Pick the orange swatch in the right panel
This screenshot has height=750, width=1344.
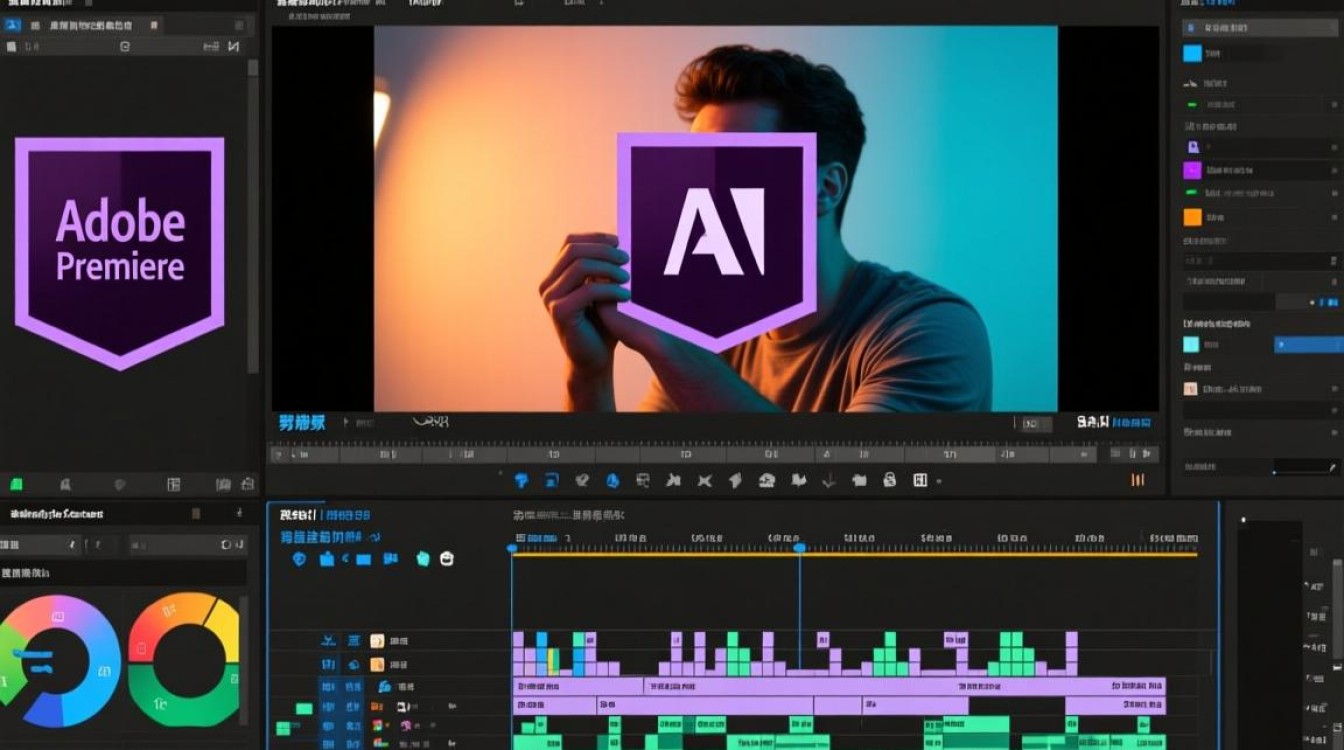[1192, 217]
